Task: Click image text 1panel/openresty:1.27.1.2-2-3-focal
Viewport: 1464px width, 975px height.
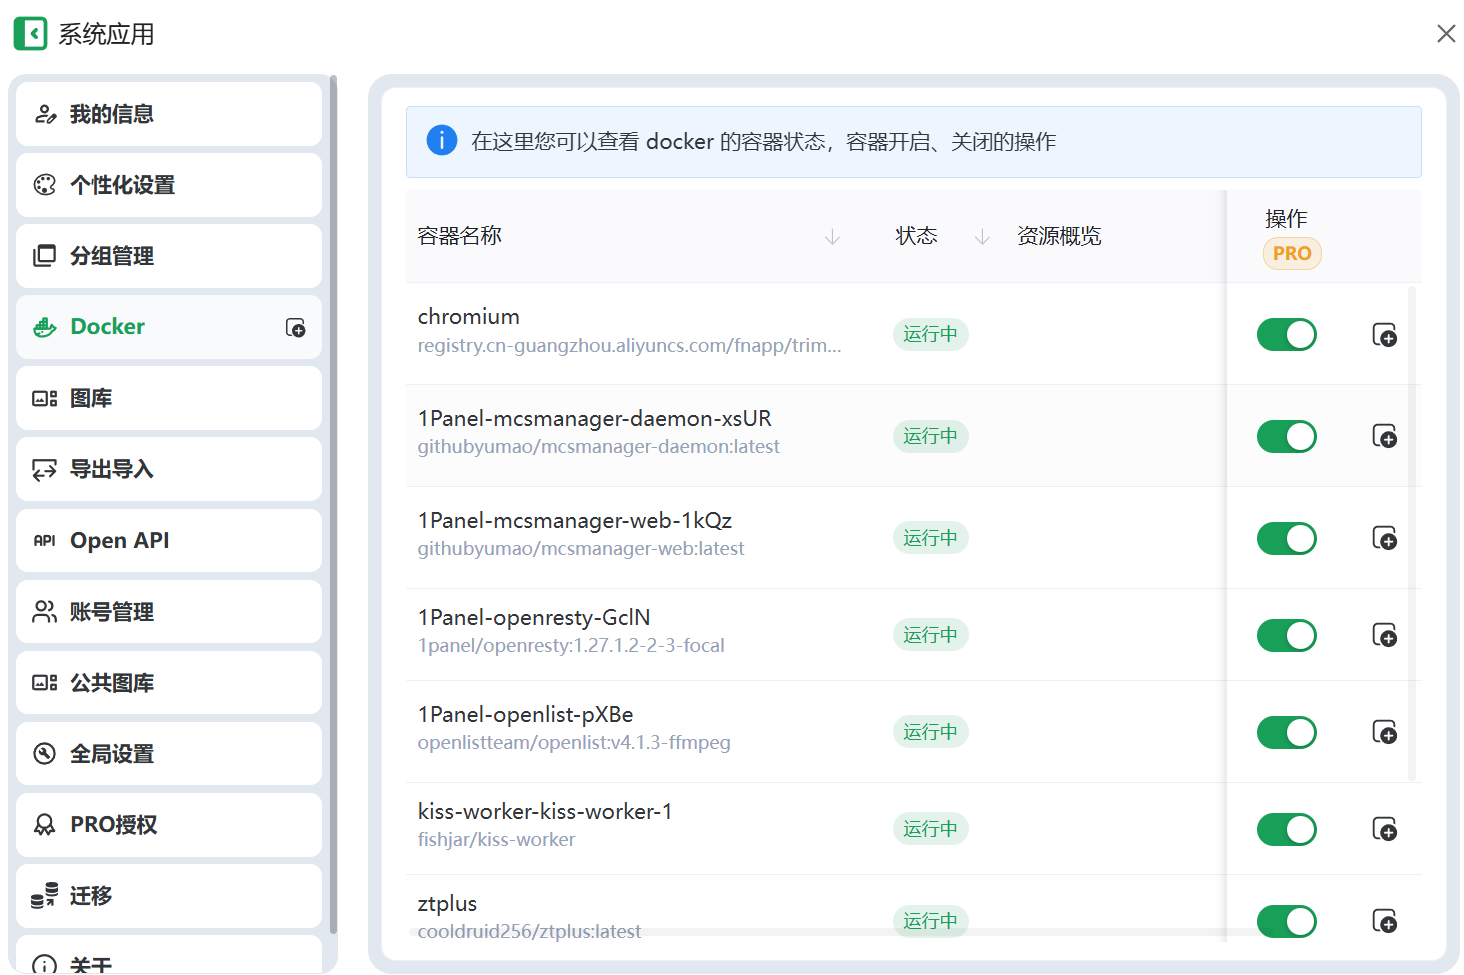Action: tap(571, 646)
